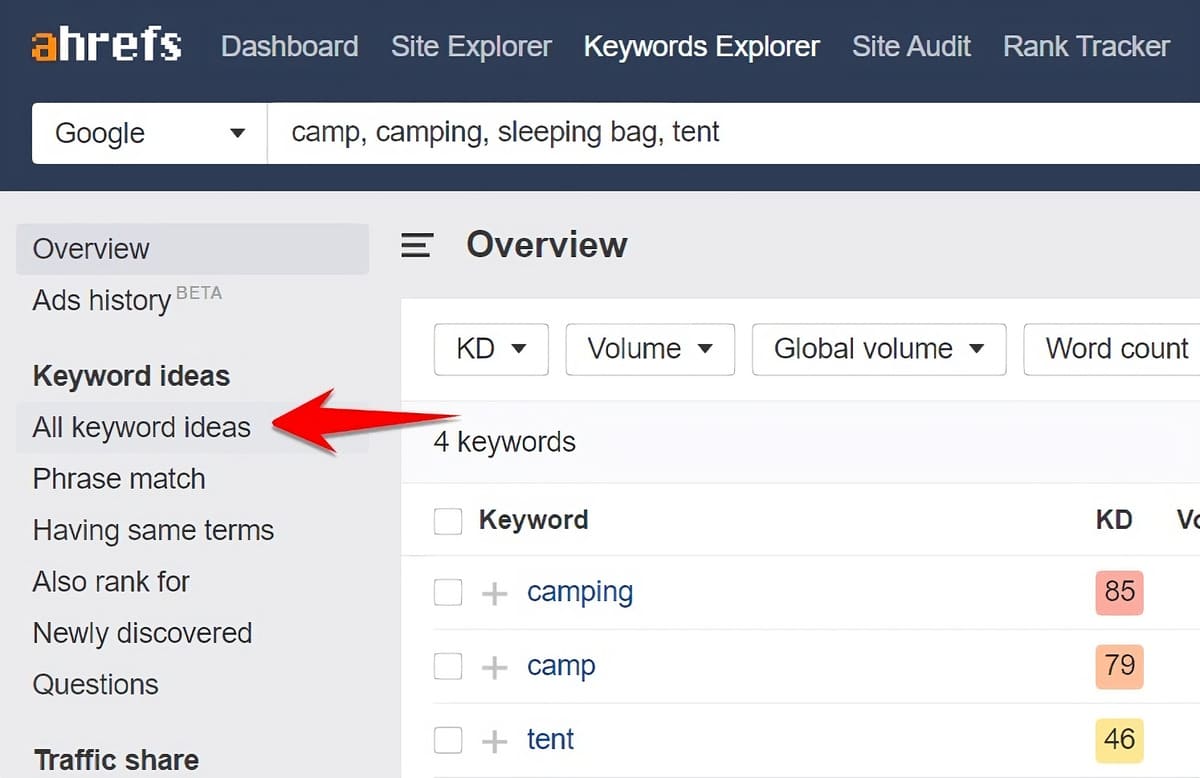Click the plus icon beside "camp"
Screen dimensions: 1200x778
tap(494, 666)
